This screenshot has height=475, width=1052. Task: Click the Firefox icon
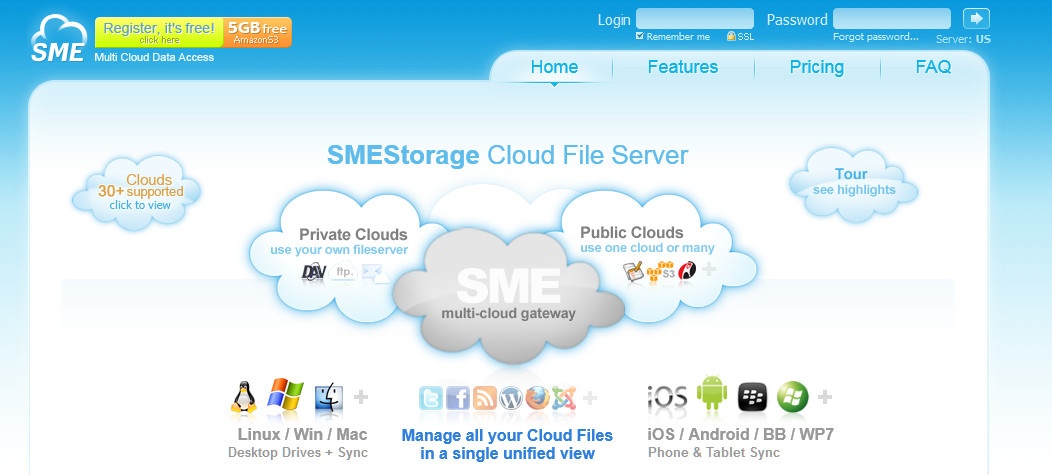click(537, 398)
